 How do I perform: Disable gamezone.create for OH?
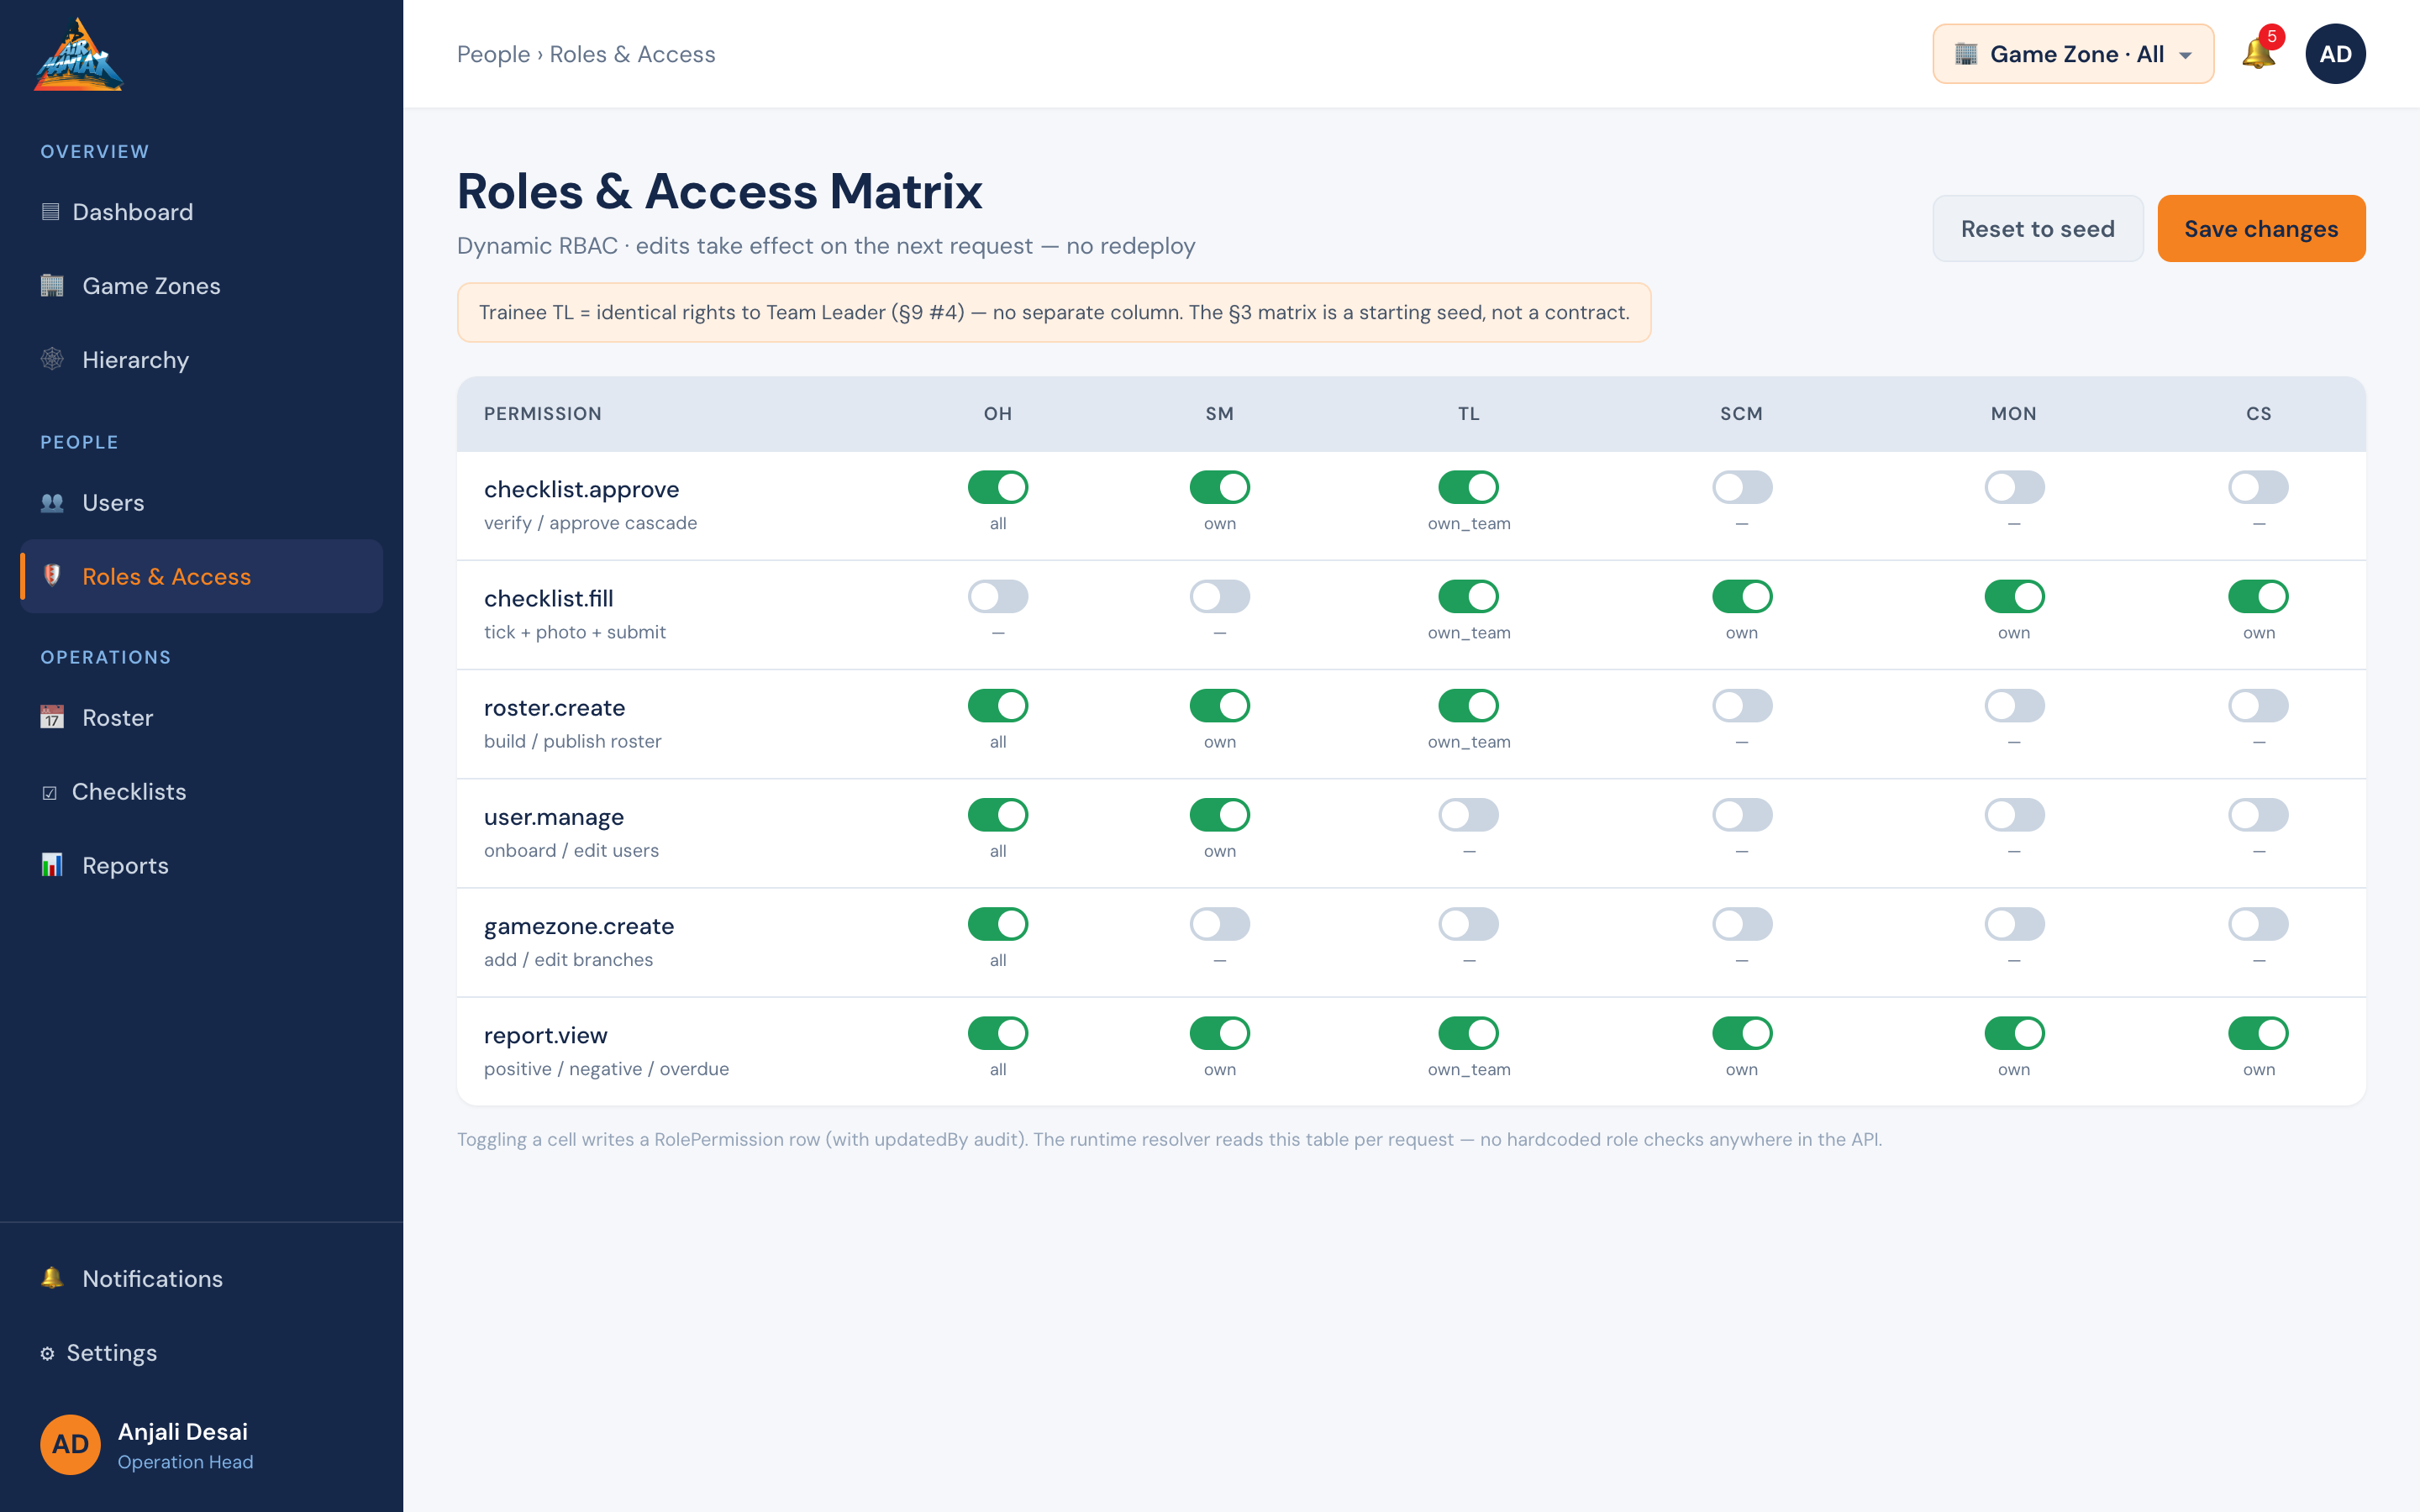pyautogui.click(x=997, y=924)
